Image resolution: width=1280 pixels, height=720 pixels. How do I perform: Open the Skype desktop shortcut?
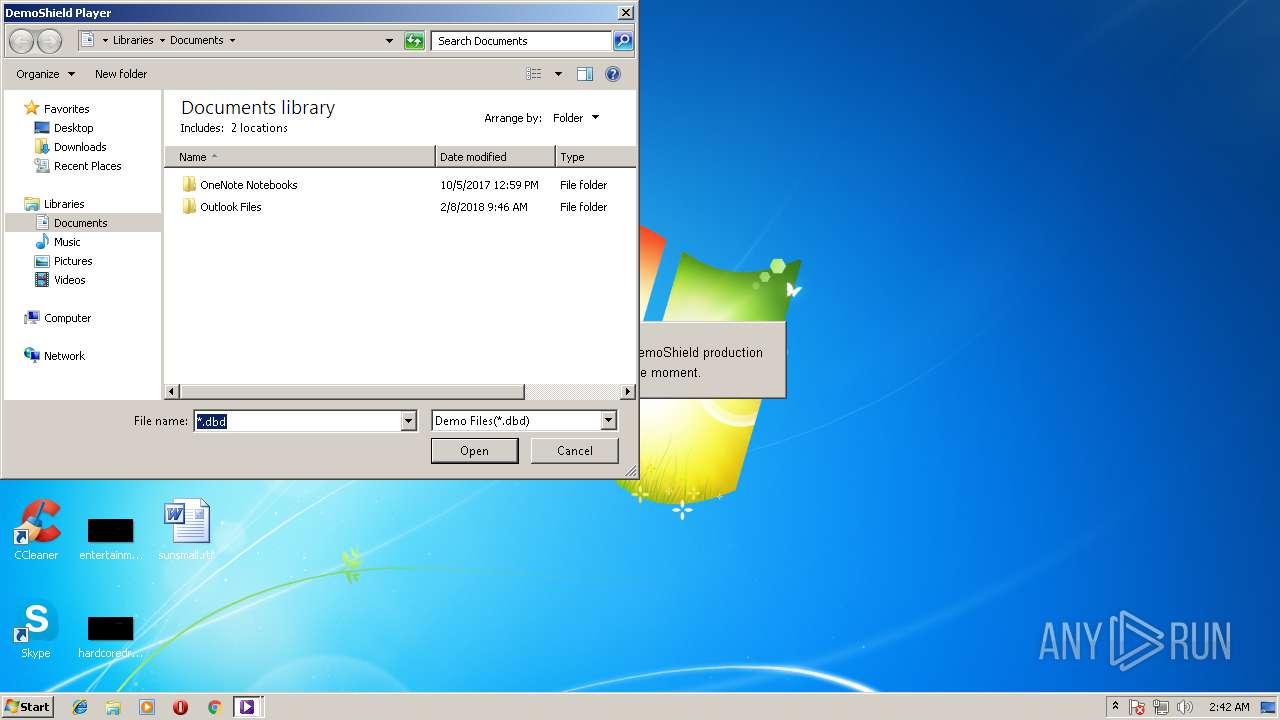pos(36,630)
